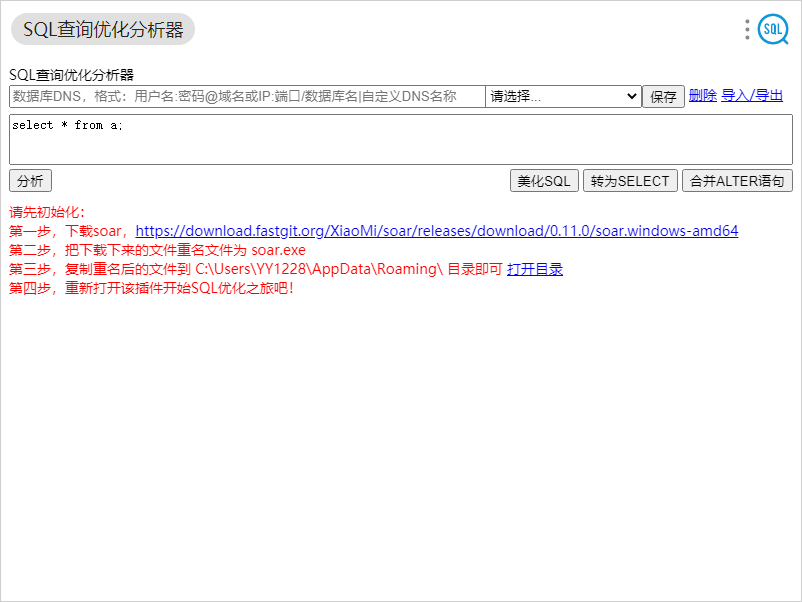Run the 分析 analyze button
802x602 pixels.
(30, 181)
